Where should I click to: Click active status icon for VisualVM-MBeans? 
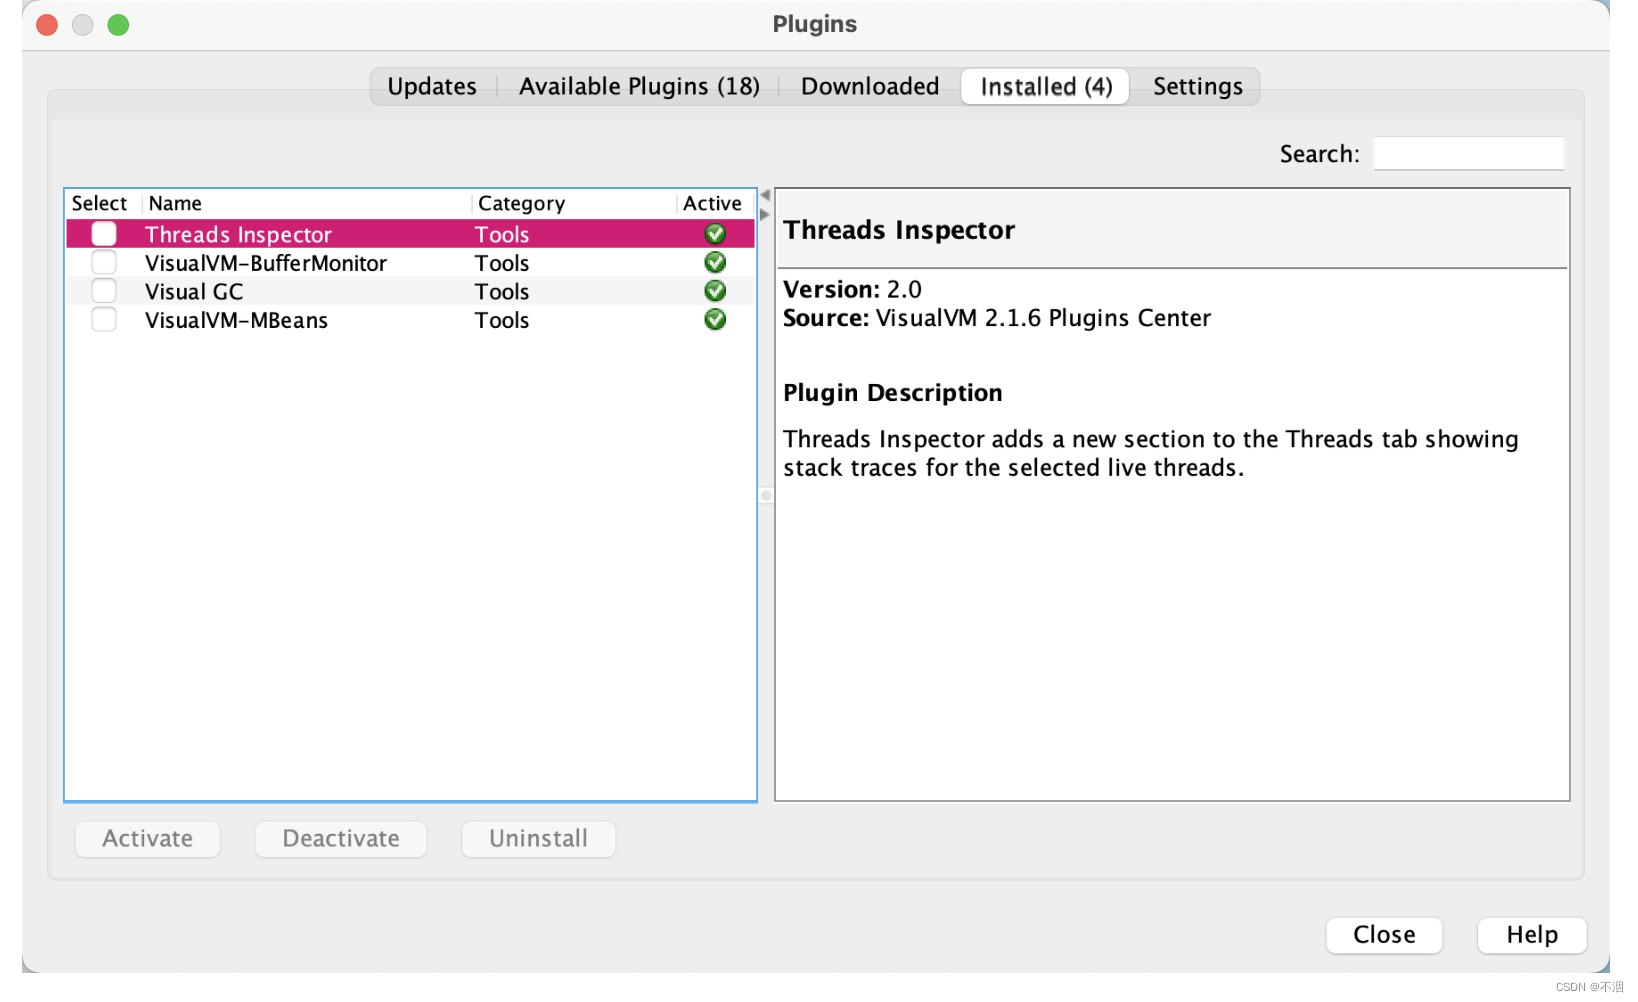coord(715,320)
